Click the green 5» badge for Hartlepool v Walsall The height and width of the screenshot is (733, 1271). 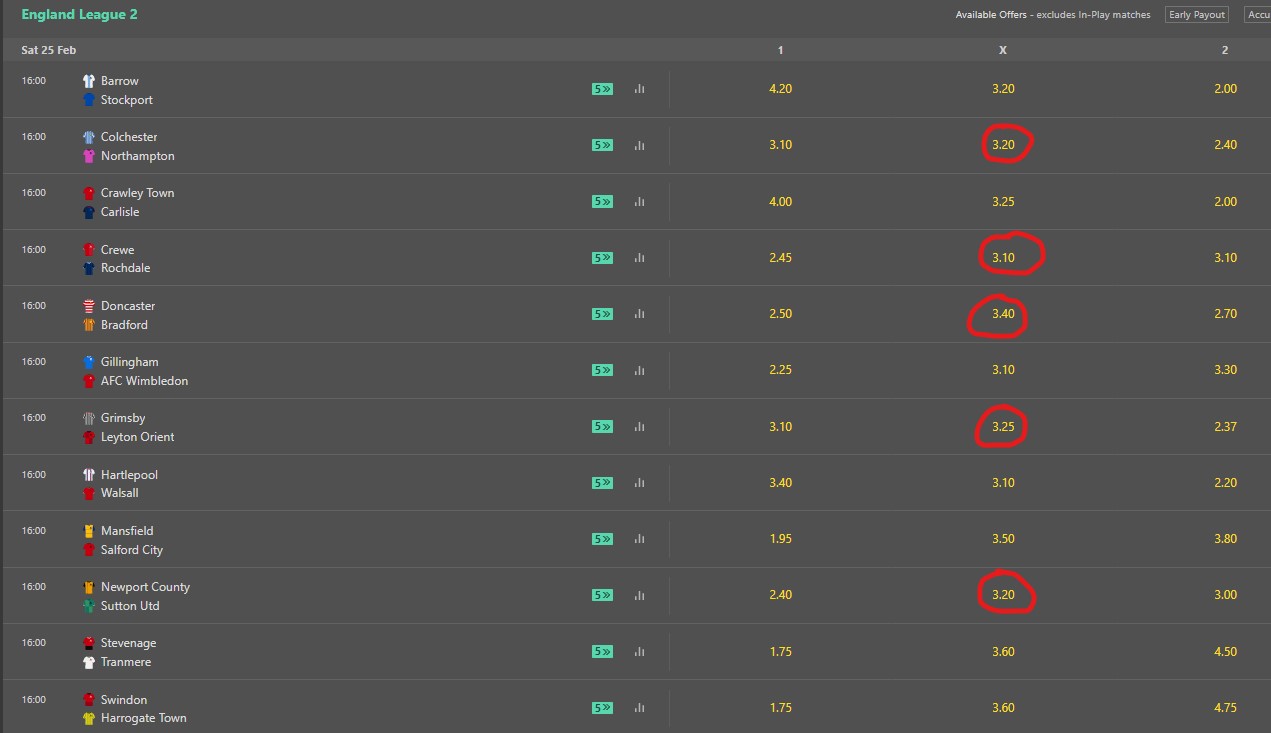click(602, 483)
